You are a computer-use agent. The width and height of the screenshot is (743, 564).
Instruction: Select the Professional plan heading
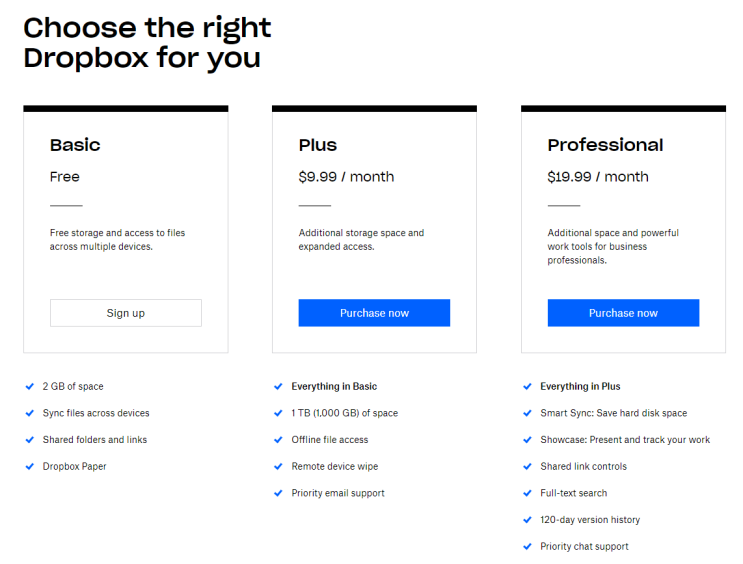point(605,145)
